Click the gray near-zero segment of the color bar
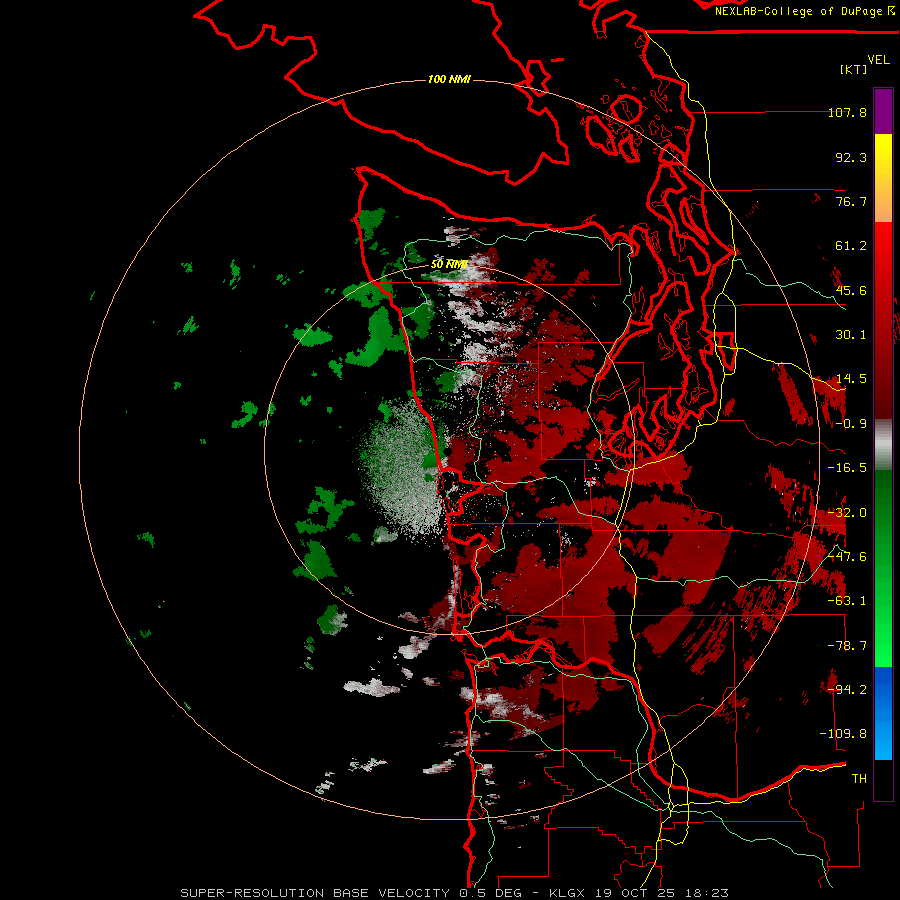This screenshot has height=900, width=900. pyautogui.click(x=883, y=445)
